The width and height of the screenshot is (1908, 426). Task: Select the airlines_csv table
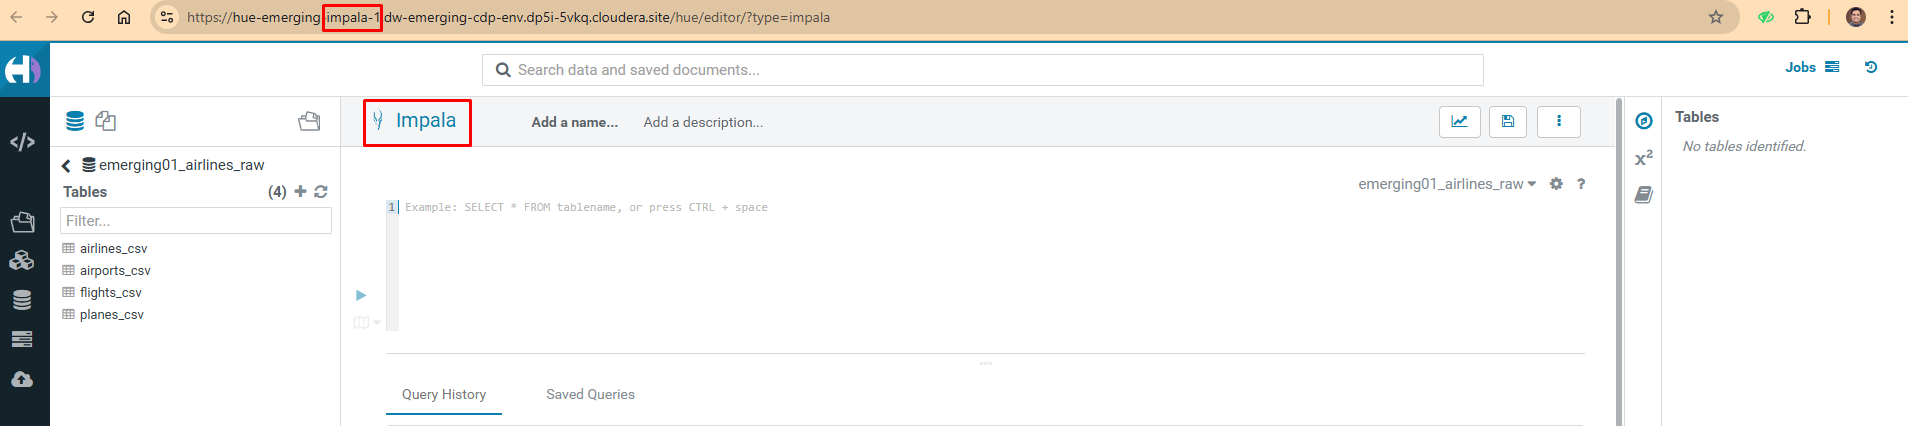pyautogui.click(x=113, y=248)
